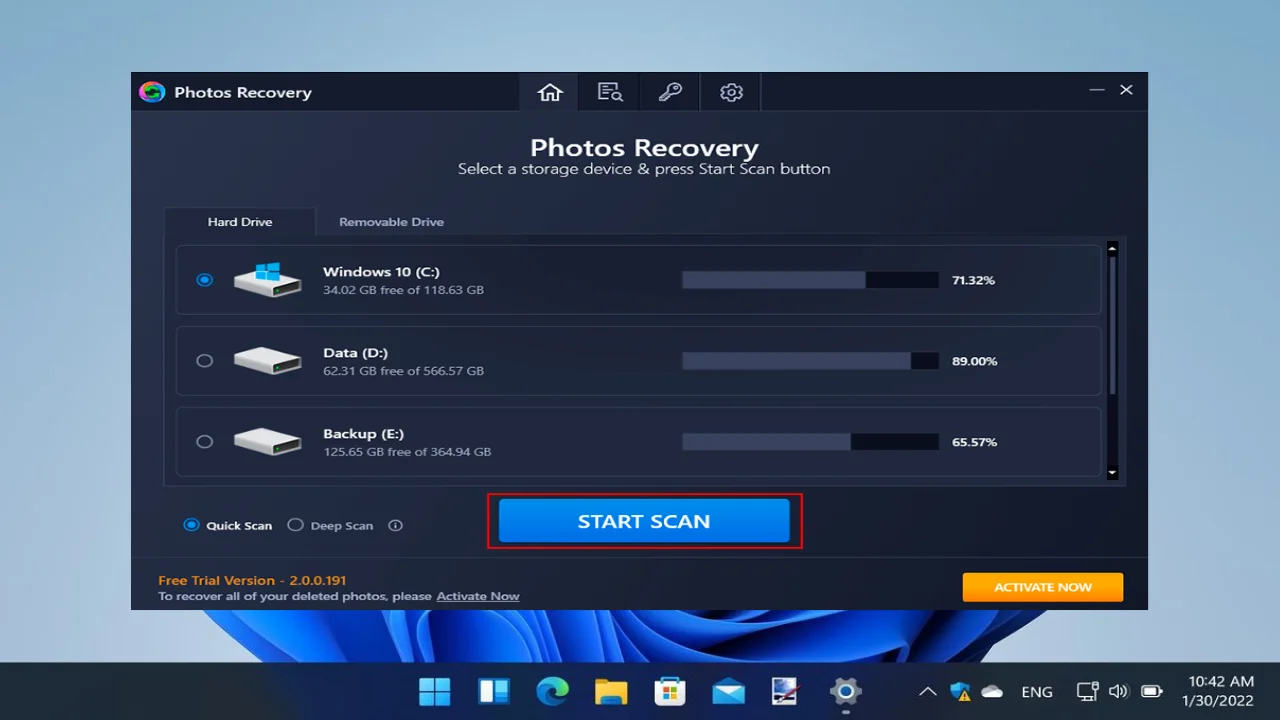Click the Windows 10 (C:) drive icon
This screenshot has width=1280, height=720.
point(268,280)
